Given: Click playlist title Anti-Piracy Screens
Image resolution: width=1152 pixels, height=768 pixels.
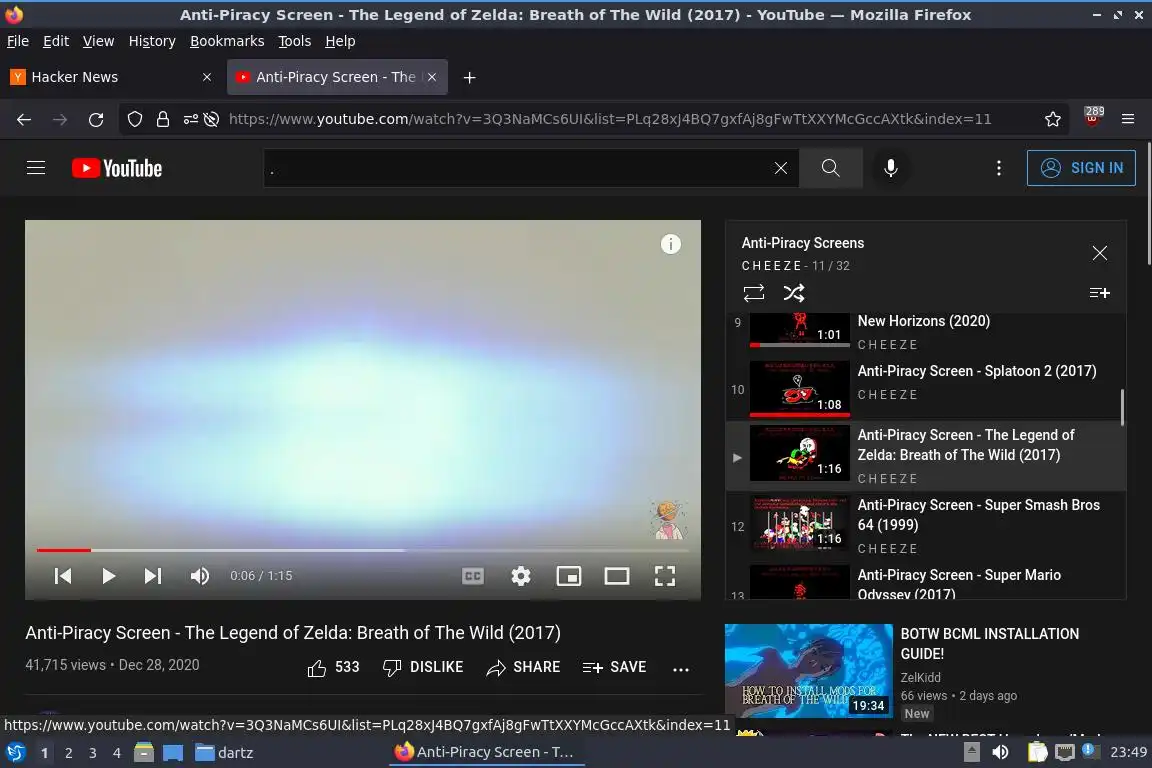Looking at the screenshot, I should (802, 243).
